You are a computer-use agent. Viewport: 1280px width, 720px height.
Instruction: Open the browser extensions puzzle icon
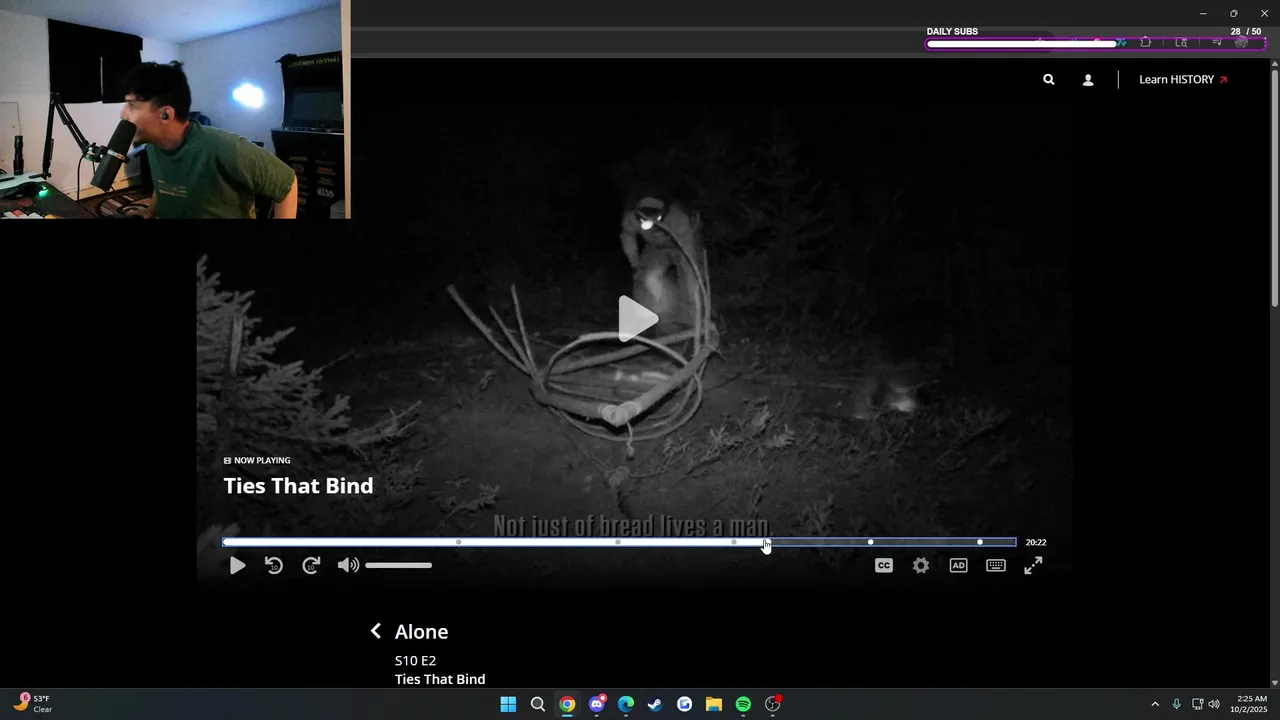tap(1146, 43)
